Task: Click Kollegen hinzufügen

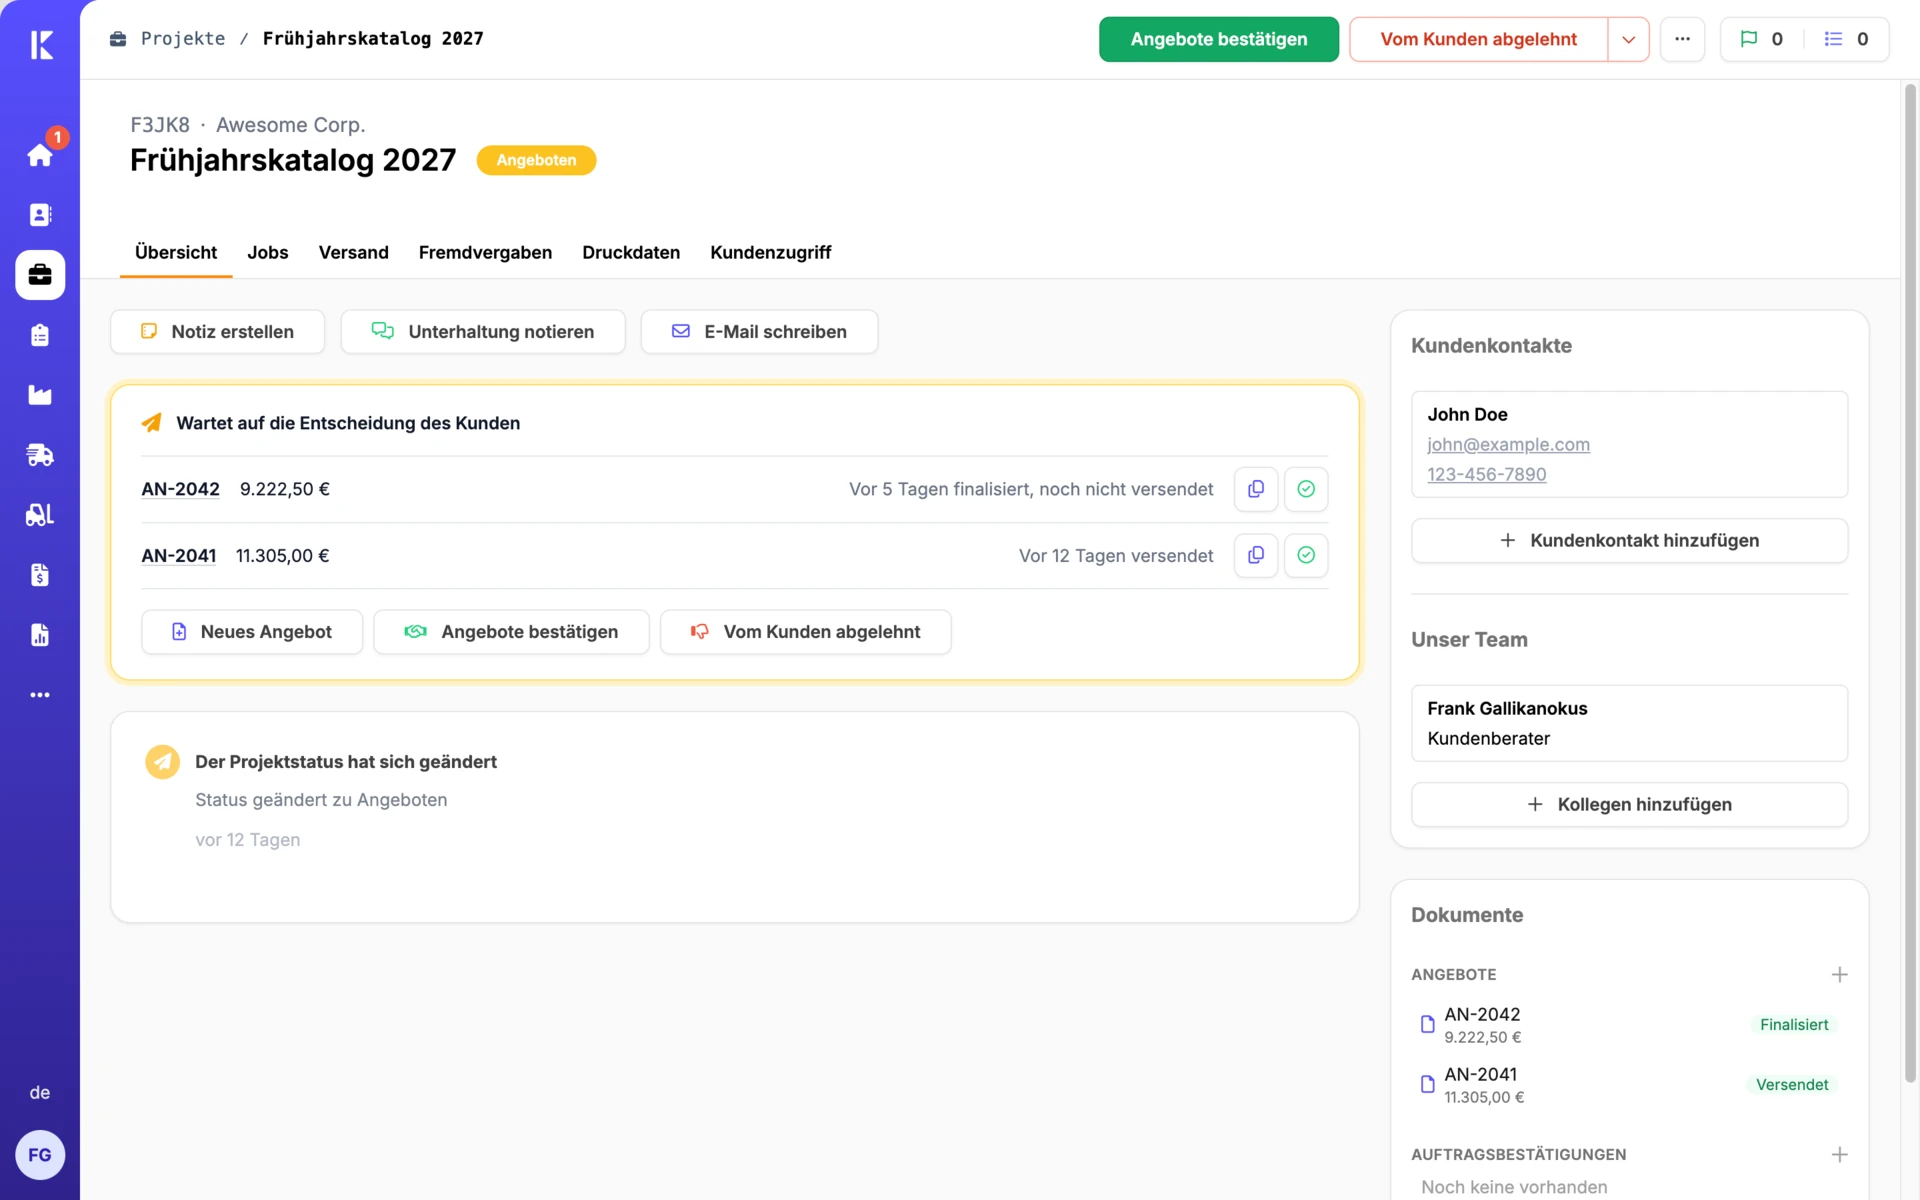Action: tap(1630, 805)
